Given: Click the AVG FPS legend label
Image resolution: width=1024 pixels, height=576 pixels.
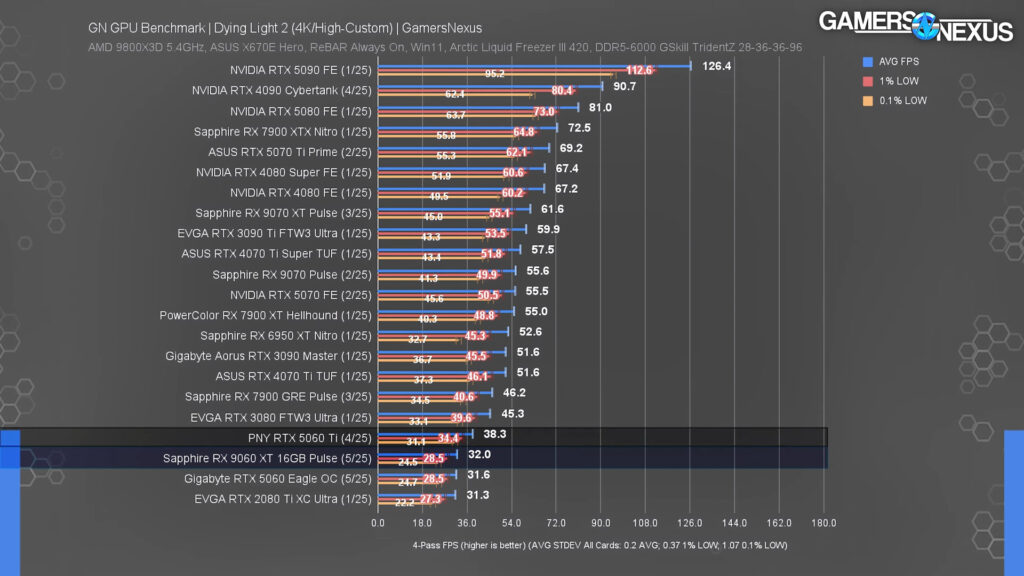Looking at the screenshot, I should pyautogui.click(x=899, y=61).
